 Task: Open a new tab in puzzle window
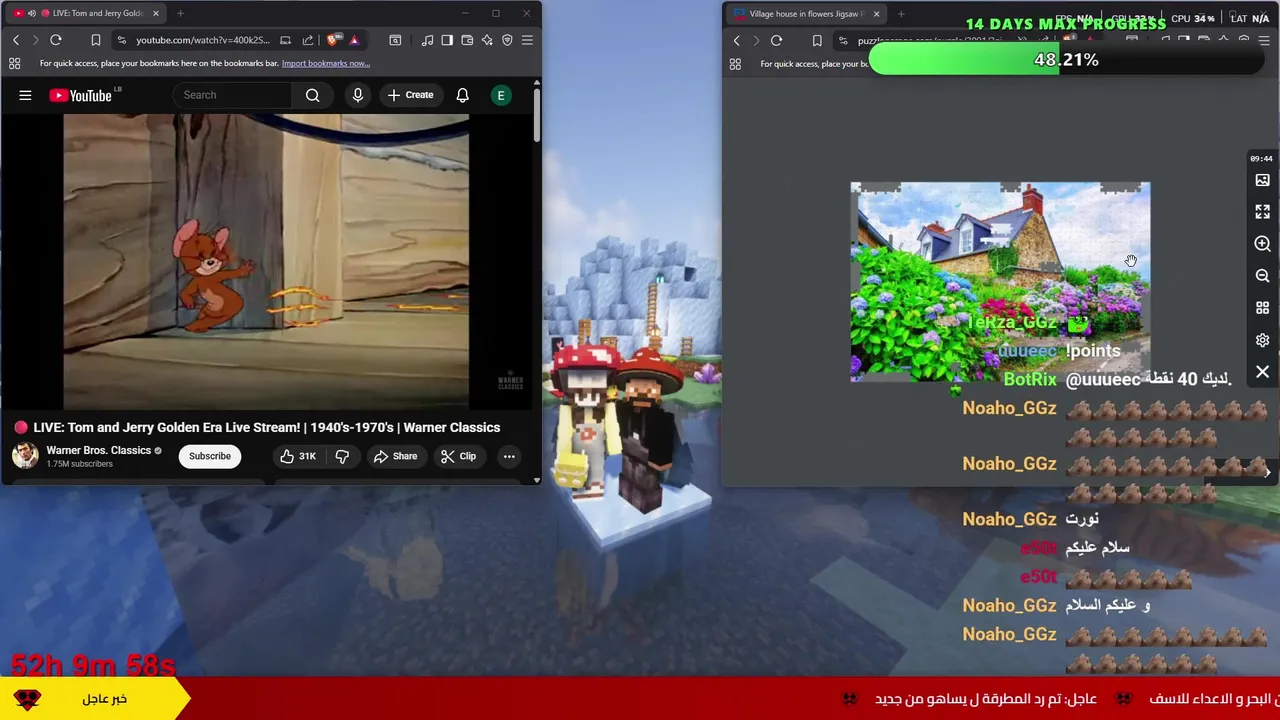coord(901,14)
